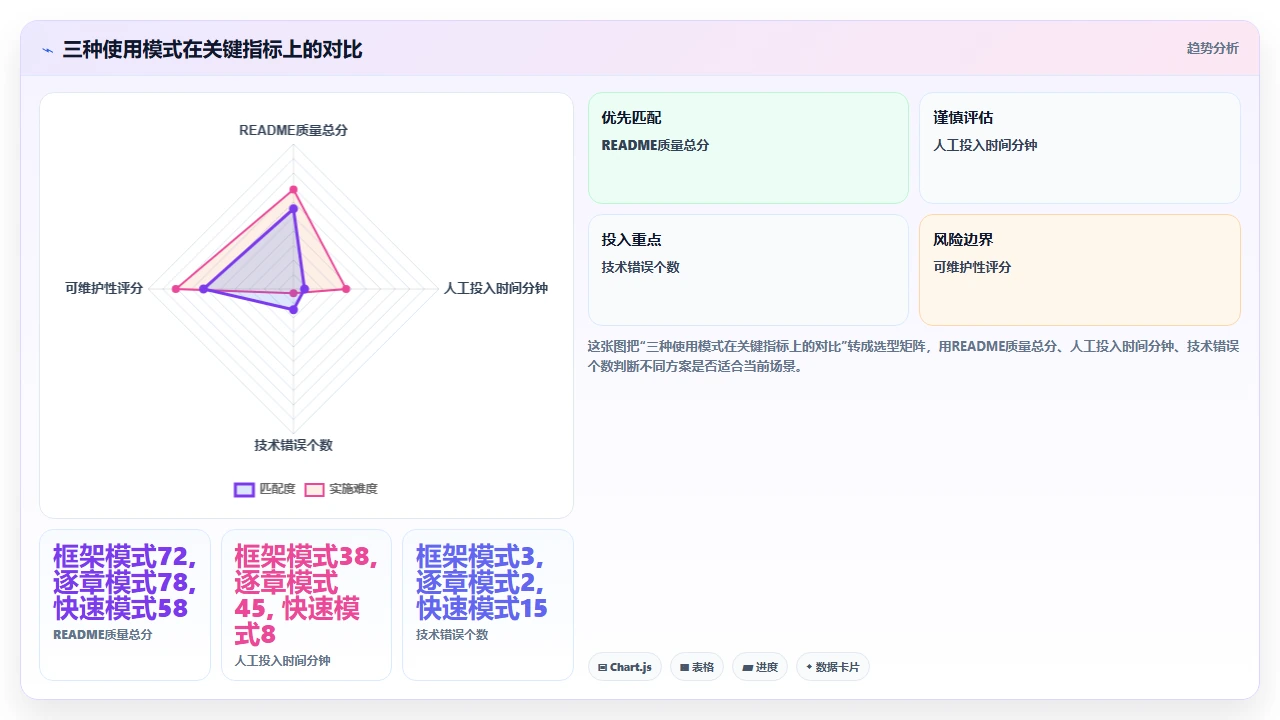This screenshot has height=720, width=1280.
Task: Click the purple data point on bottom axis
Action: pyautogui.click(x=293, y=310)
